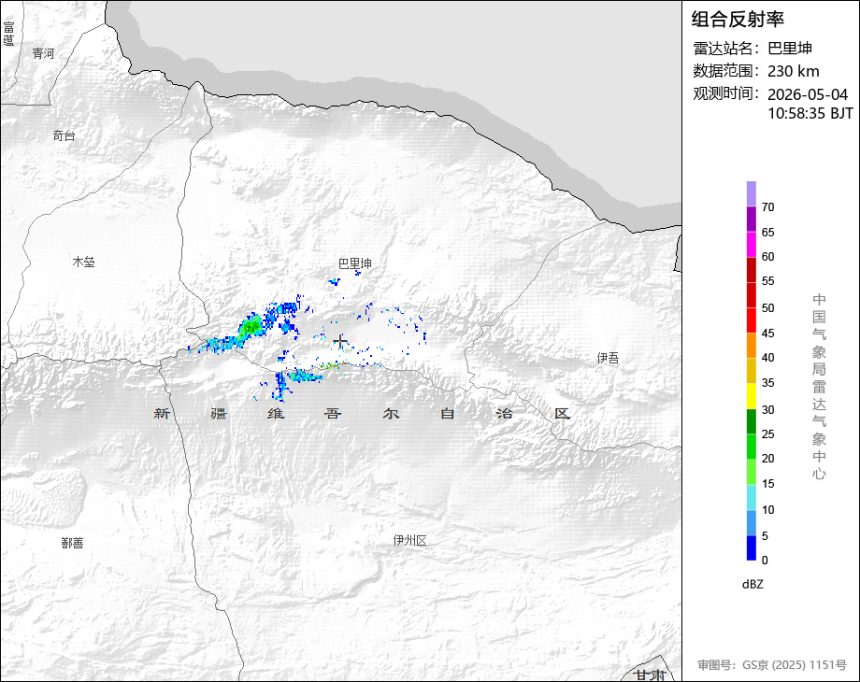Click the data range value 230 km
Image resolution: width=860 pixels, height=682 pixels.
pos(793,71)
